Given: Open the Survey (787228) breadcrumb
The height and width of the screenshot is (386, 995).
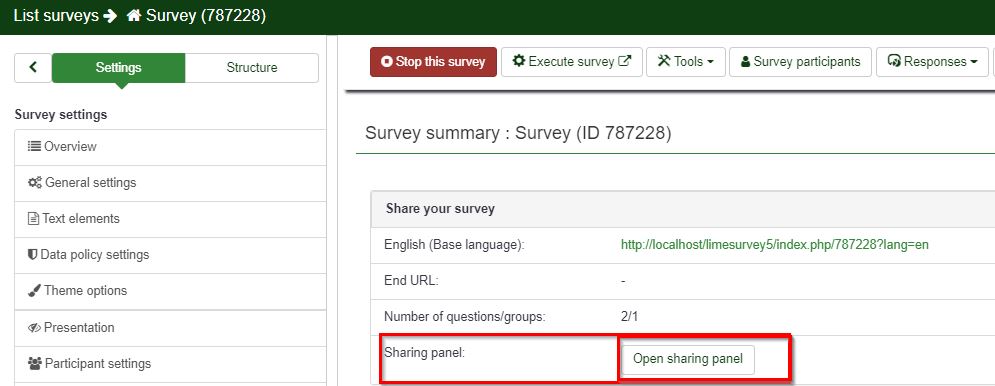Looking at the screenshot, I should (x=205, y=15).
